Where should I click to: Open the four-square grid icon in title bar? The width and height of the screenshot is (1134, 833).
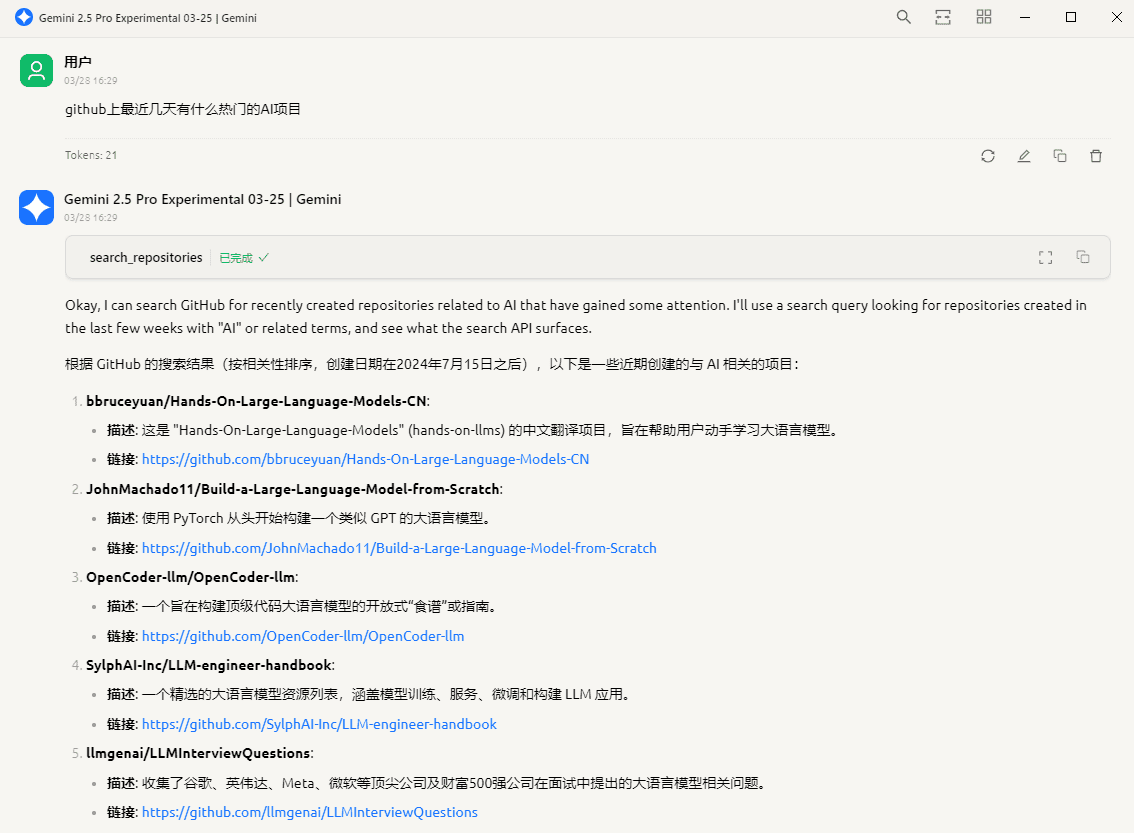pos(984,17)
